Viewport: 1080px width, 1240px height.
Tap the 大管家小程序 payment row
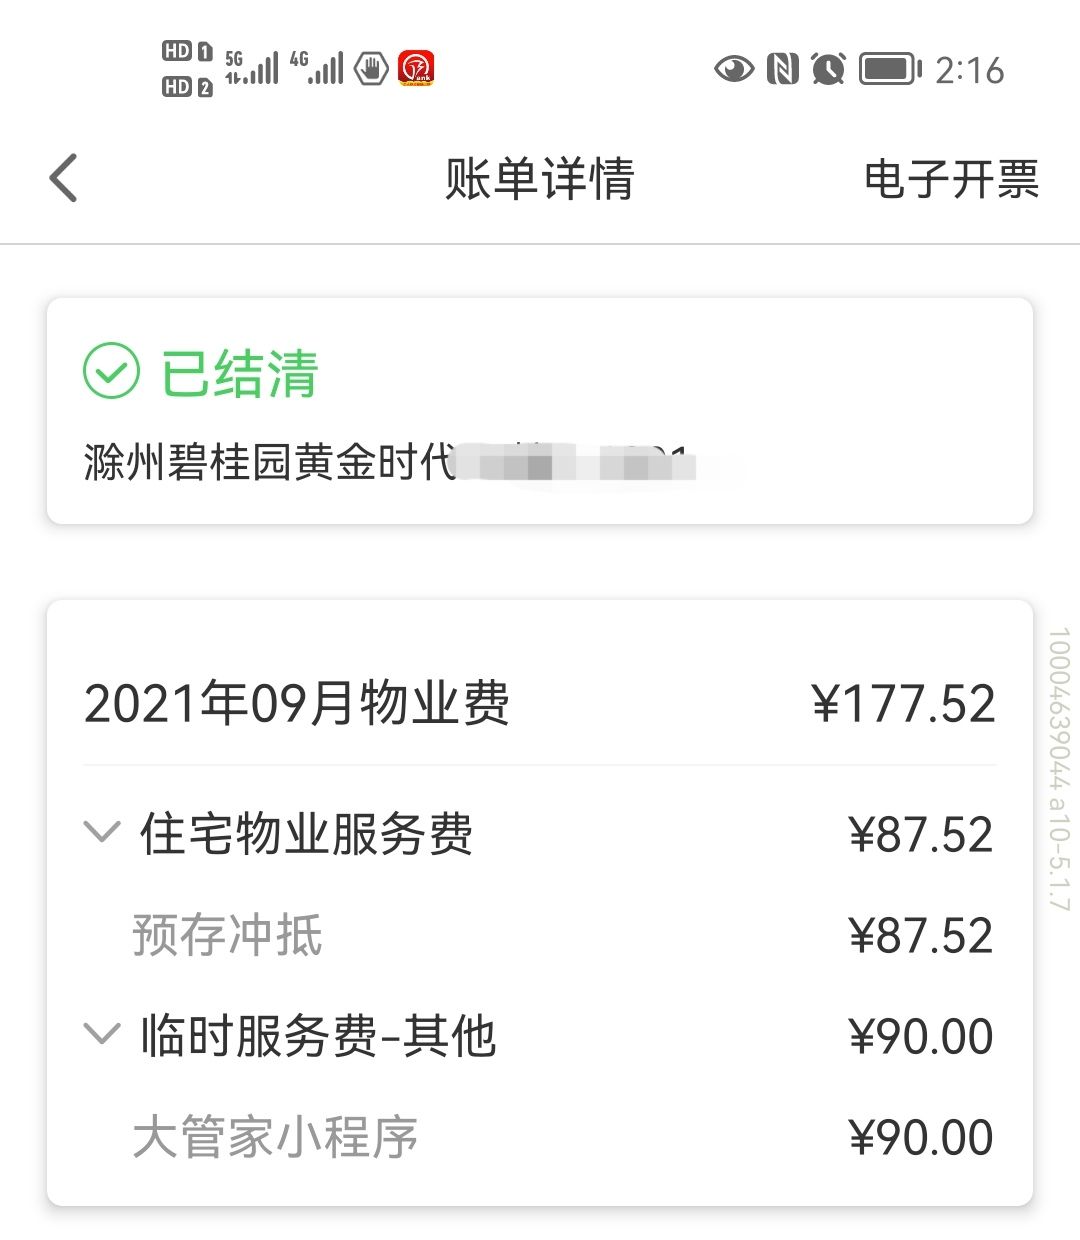pyautogui.click(x=540, y=1137)
